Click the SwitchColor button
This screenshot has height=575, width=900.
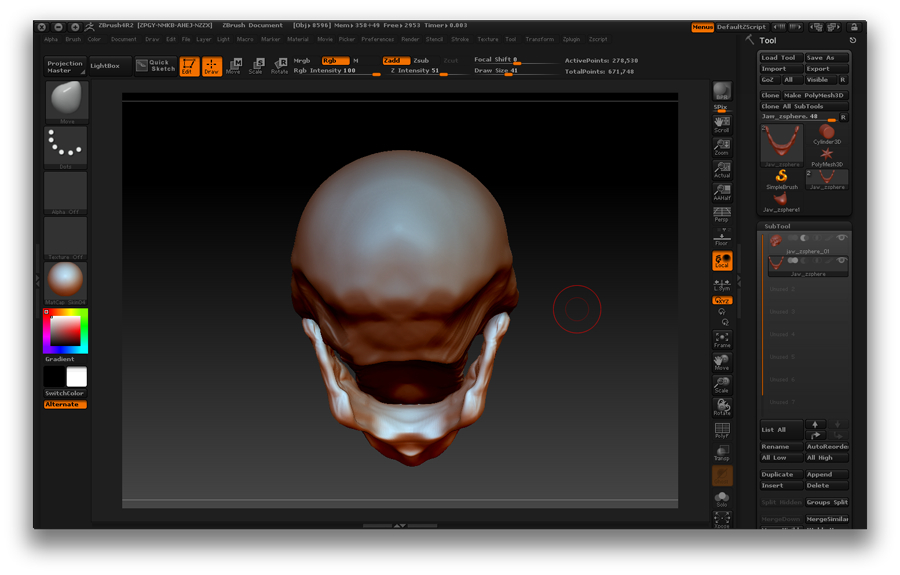pyautogui.click(x=65, y=393)
